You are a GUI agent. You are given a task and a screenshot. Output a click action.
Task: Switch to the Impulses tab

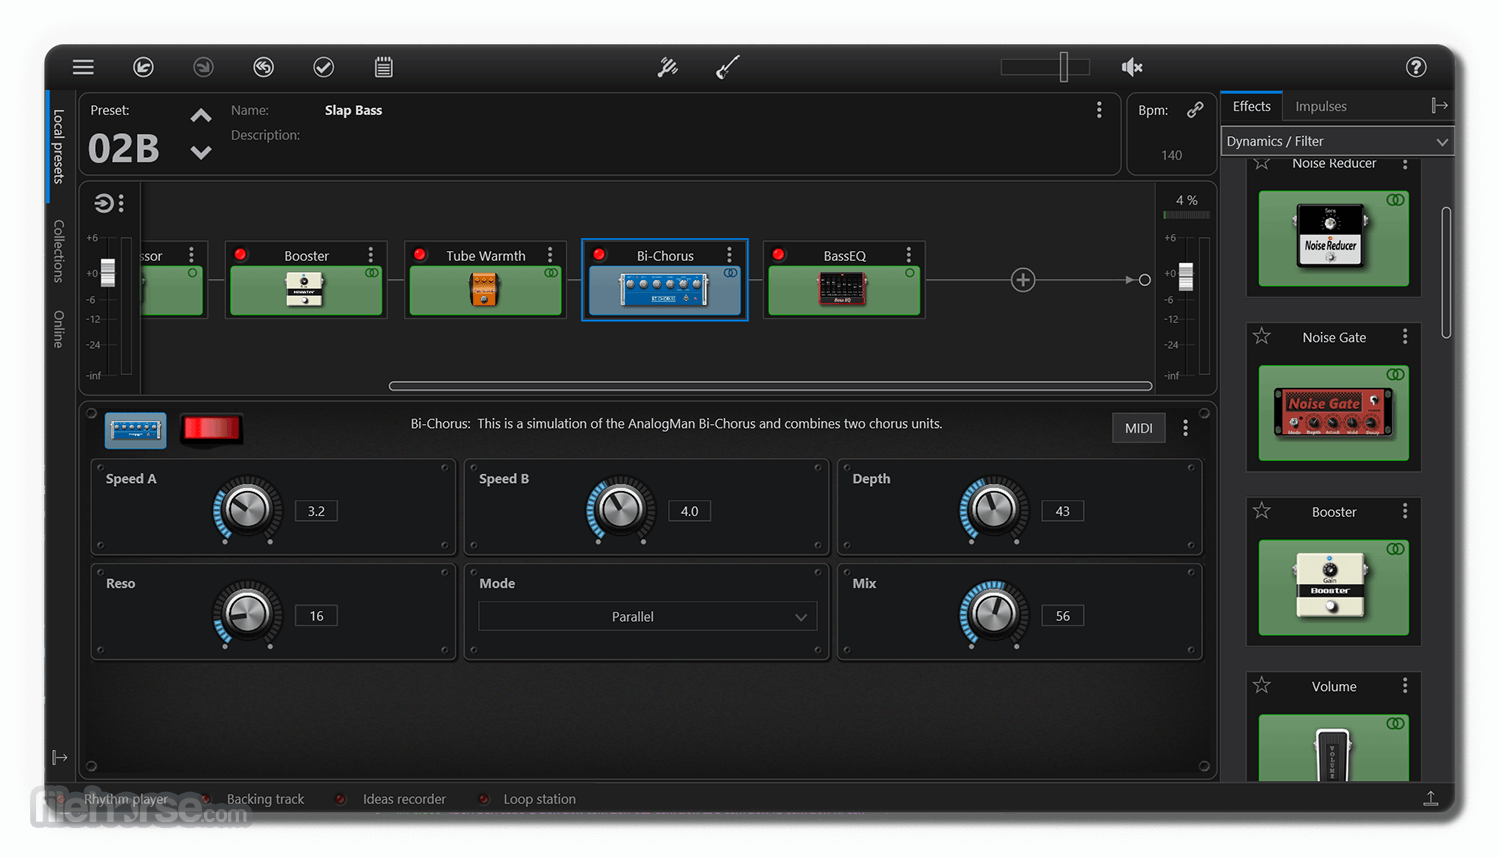(x=1321, y=106)
